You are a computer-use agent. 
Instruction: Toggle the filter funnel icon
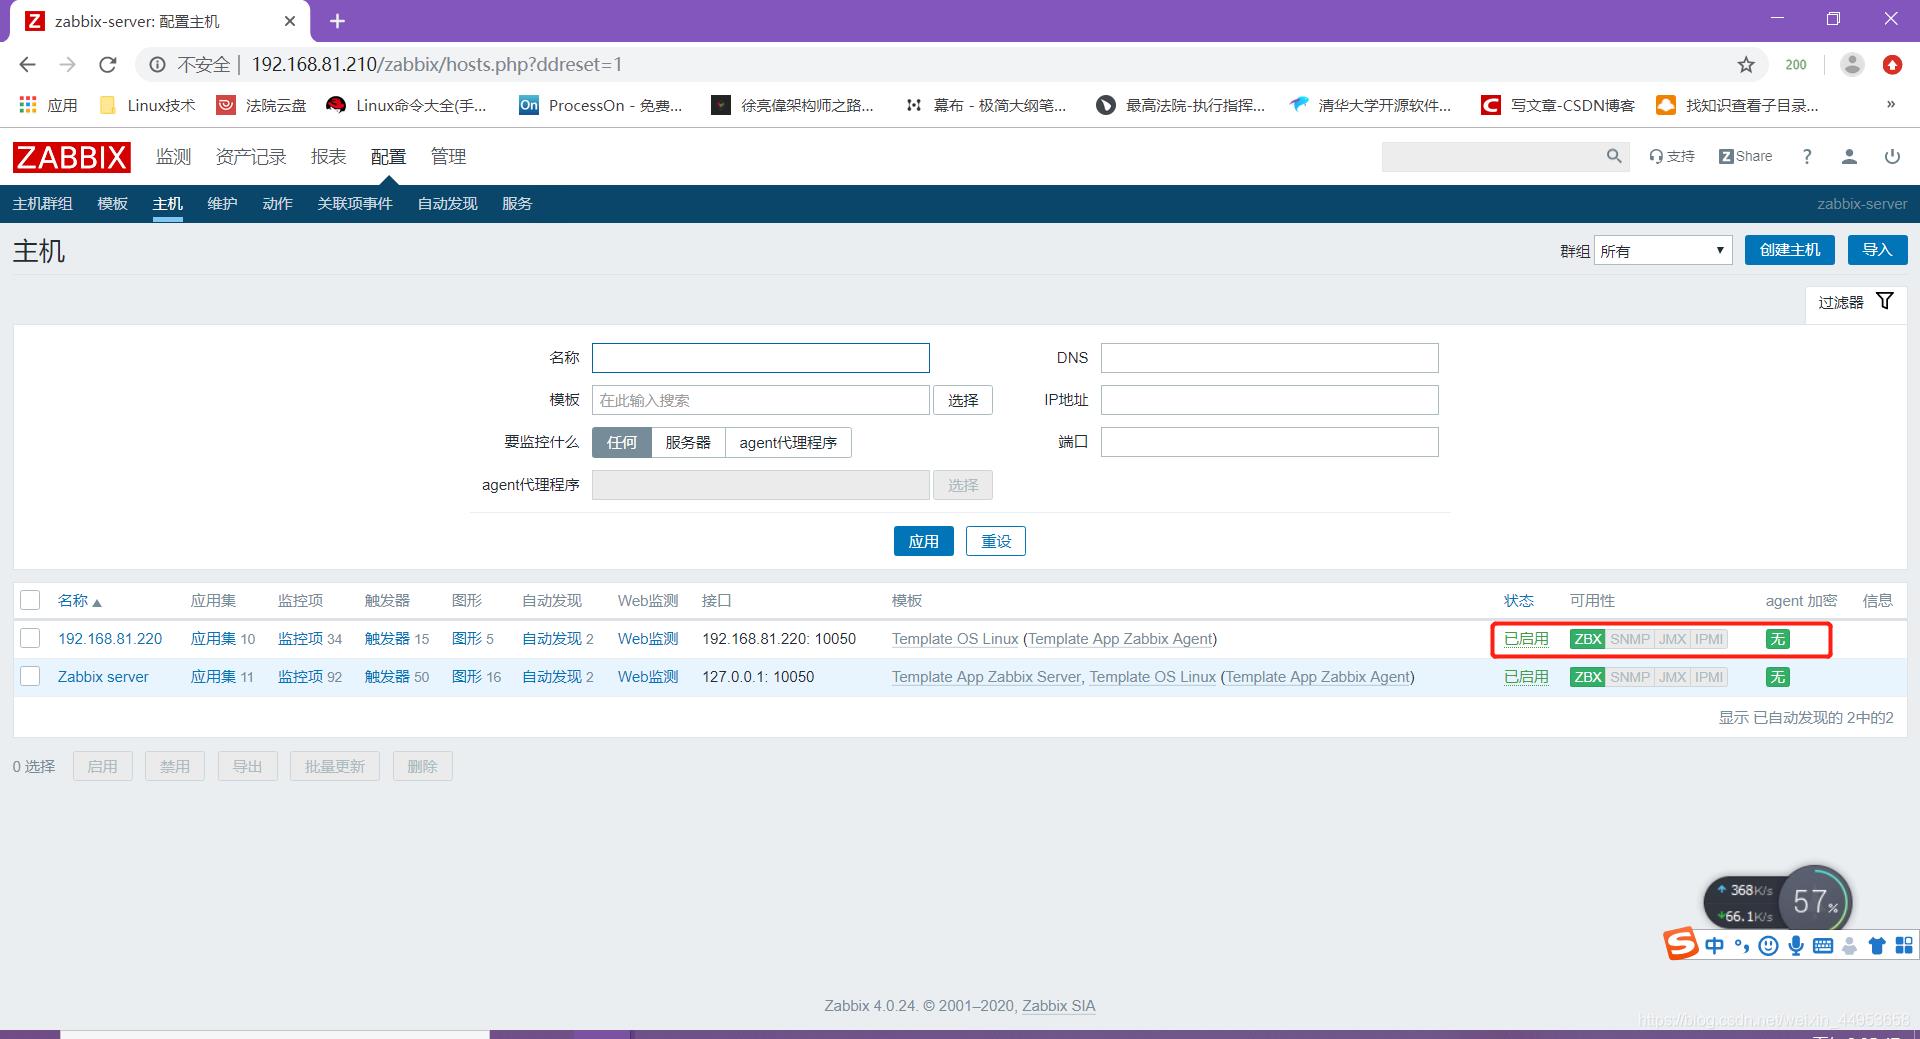coord(1885,301)
